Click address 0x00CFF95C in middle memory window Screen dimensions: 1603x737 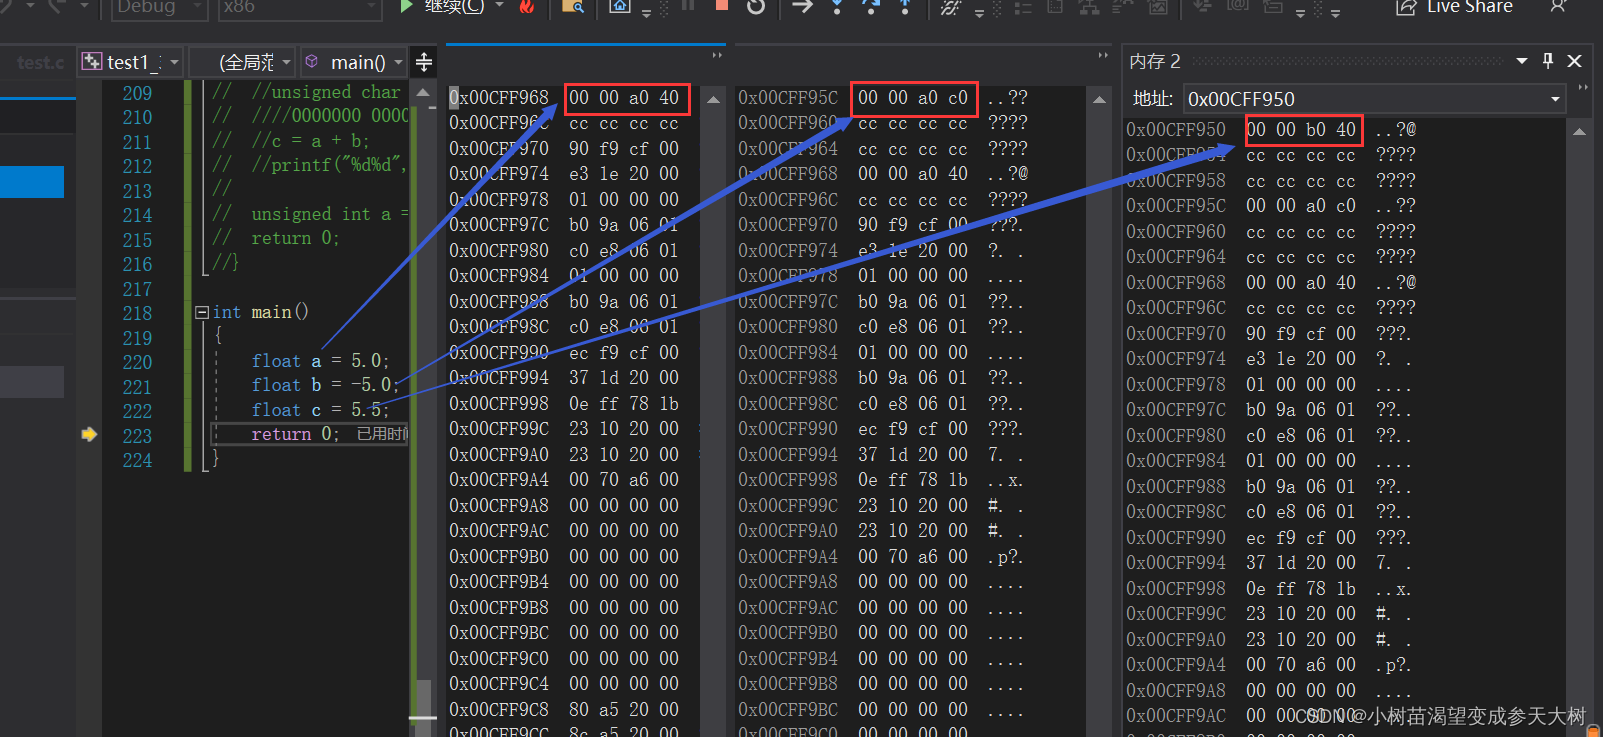click(x=787, y=98)
